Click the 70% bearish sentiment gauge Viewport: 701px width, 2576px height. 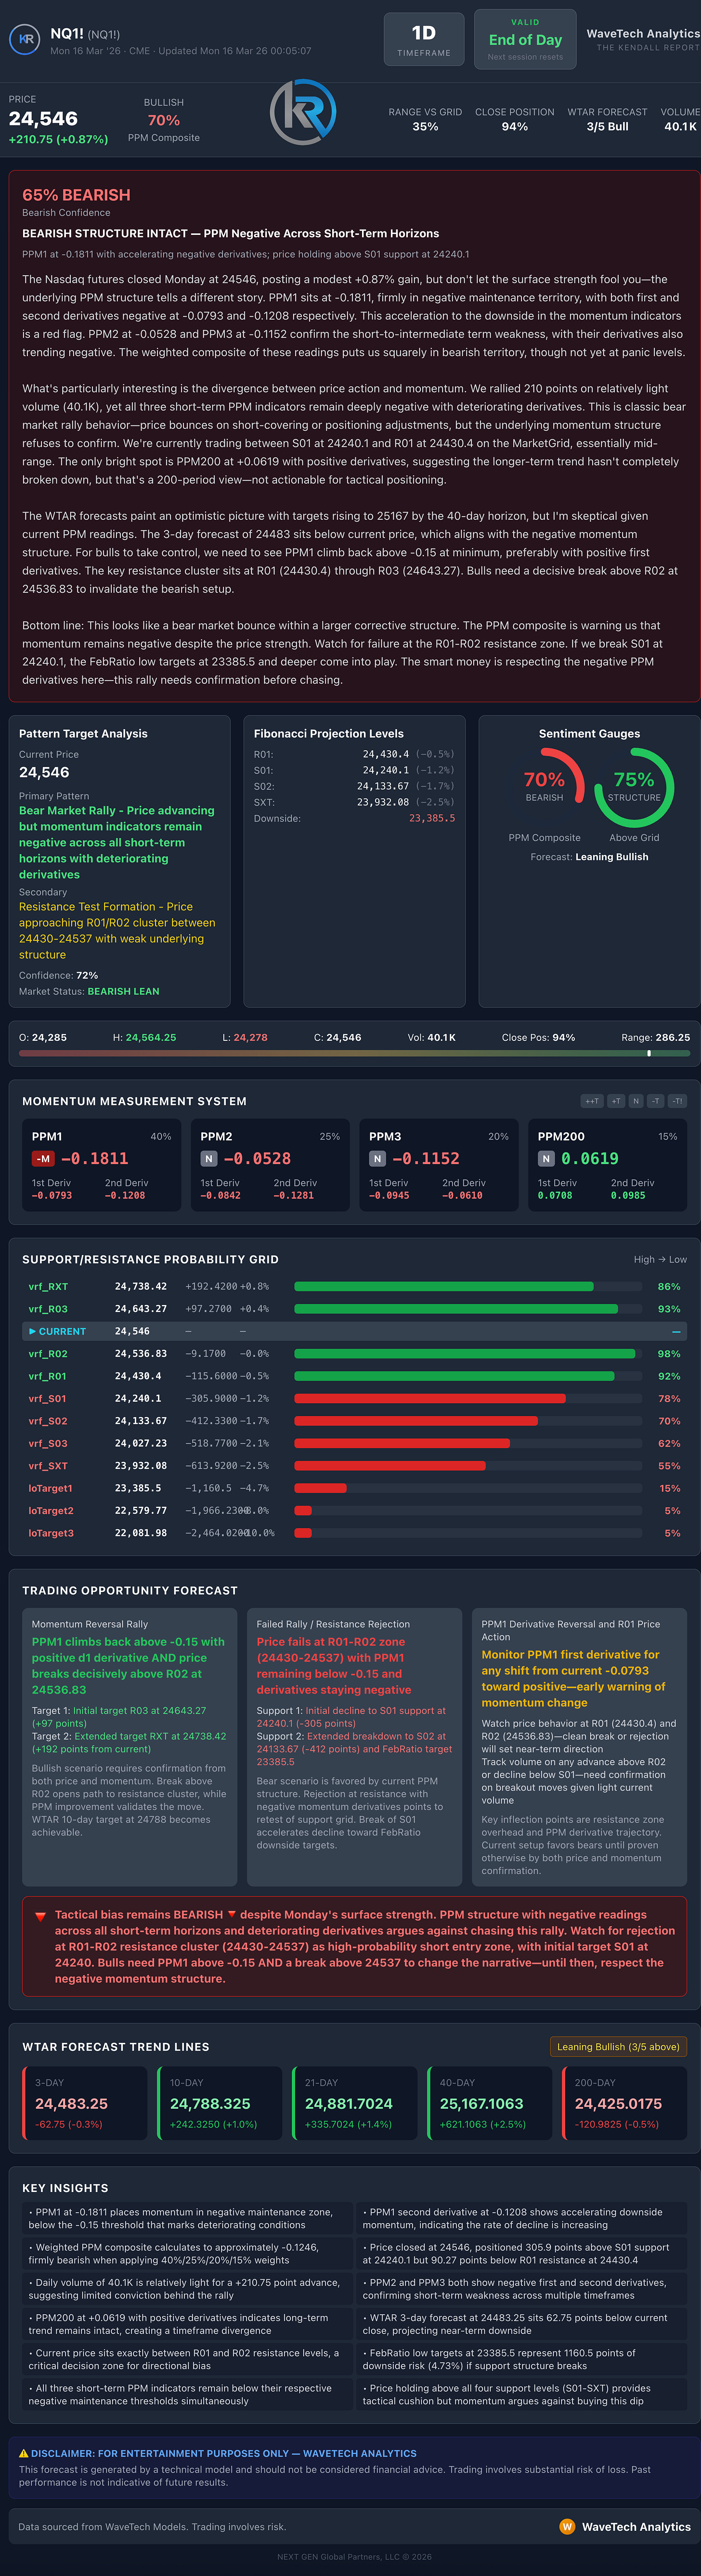(x=544, y=786)
